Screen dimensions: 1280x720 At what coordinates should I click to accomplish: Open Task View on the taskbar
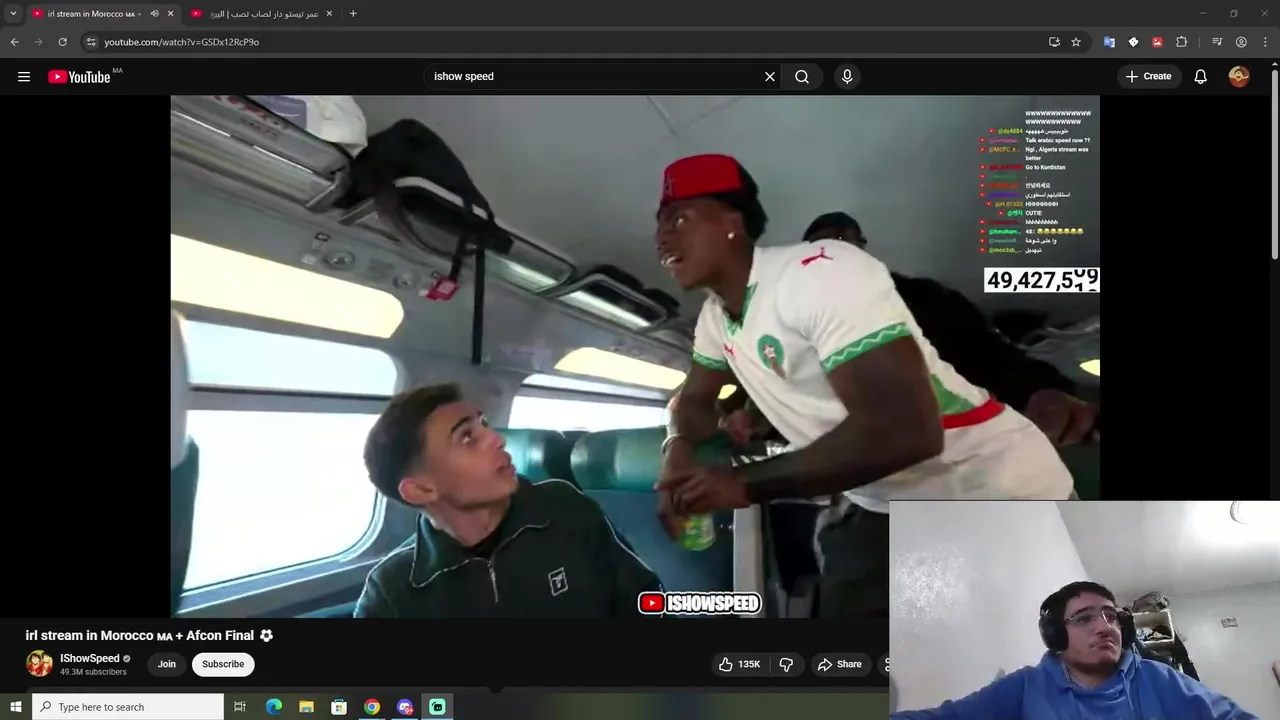click(x=240, y=707)
